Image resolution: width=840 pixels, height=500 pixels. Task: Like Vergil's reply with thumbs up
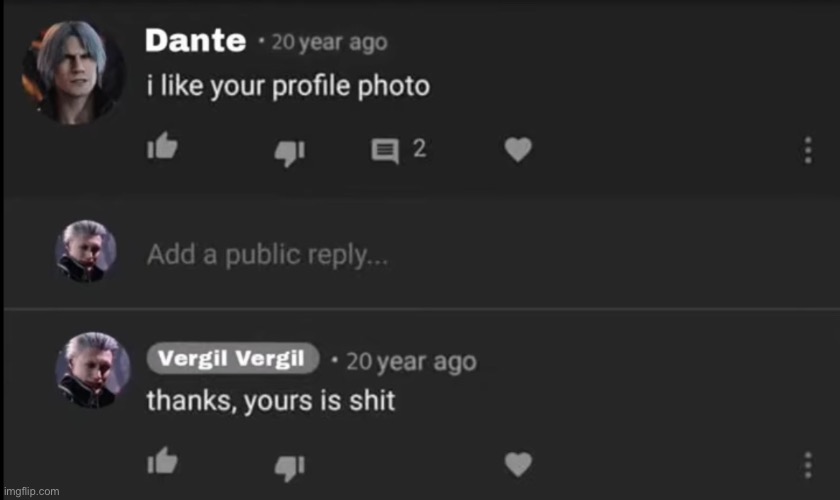point(162,461)
